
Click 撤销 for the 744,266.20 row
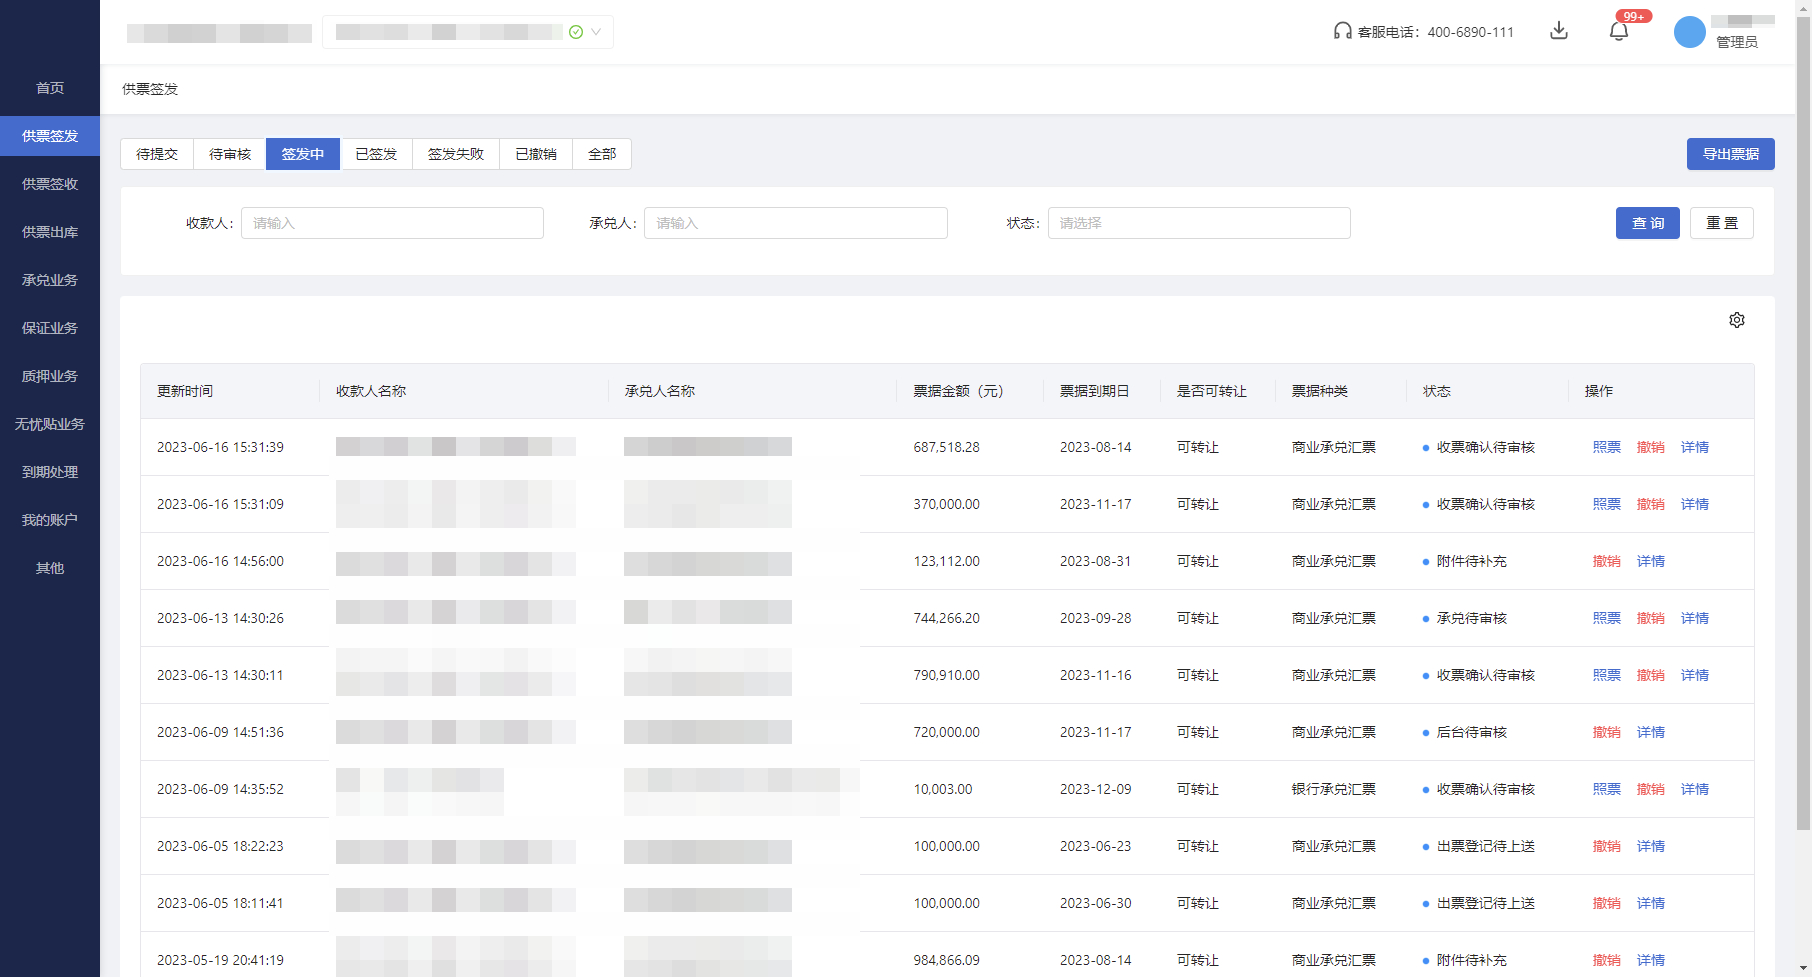[1651, 618]
